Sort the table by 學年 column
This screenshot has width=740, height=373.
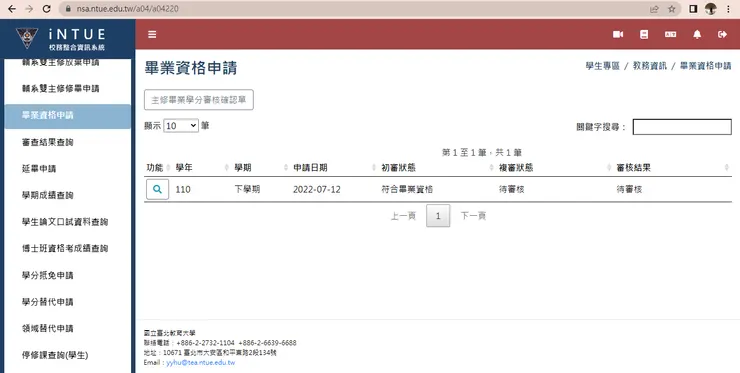(x=227, y=168)
